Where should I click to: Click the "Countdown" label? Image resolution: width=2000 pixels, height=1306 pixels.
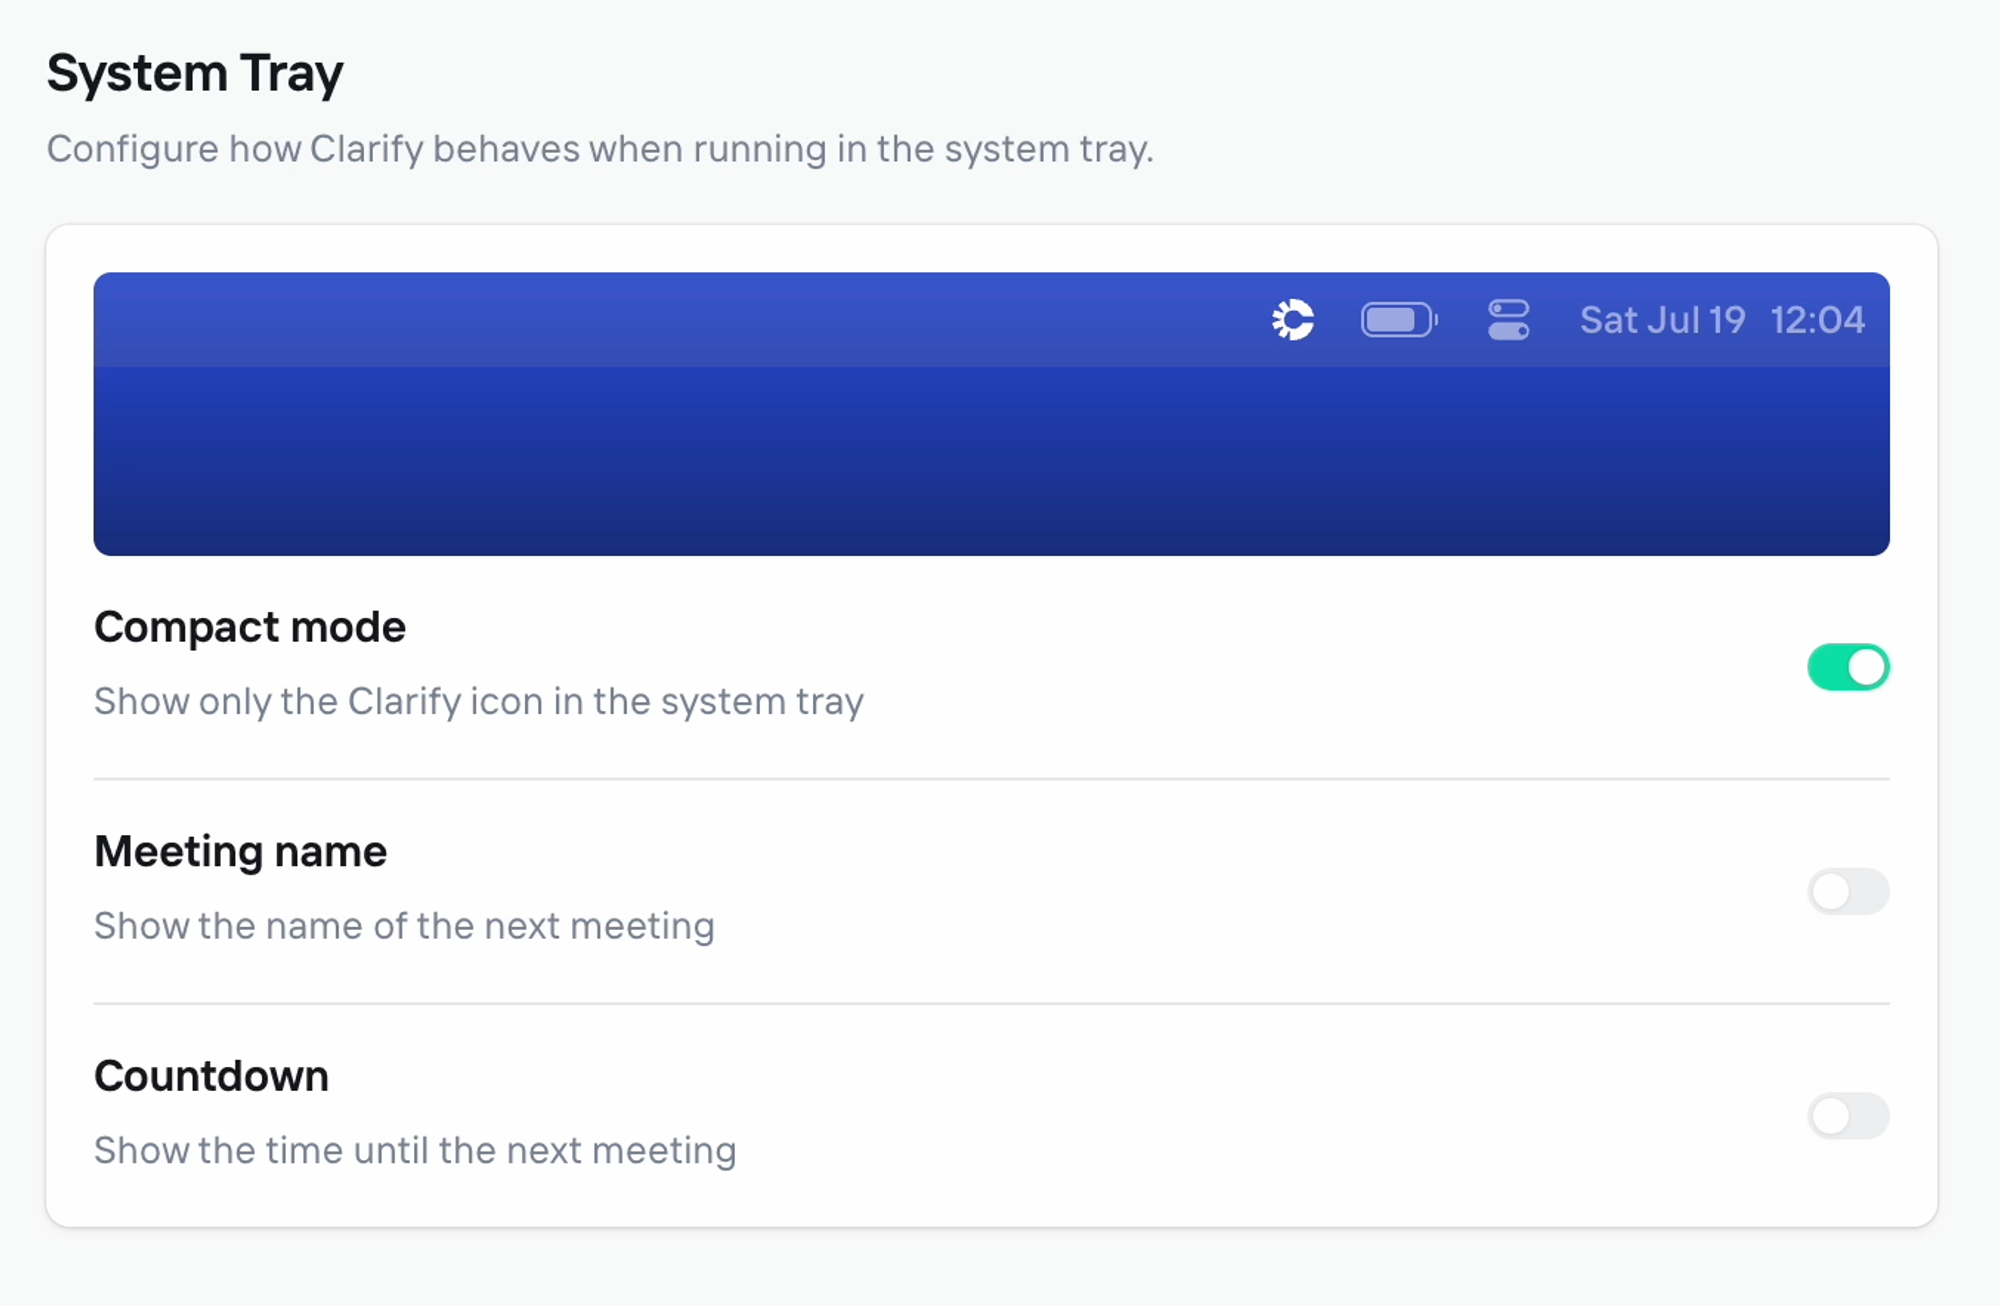coord(211,1077)
